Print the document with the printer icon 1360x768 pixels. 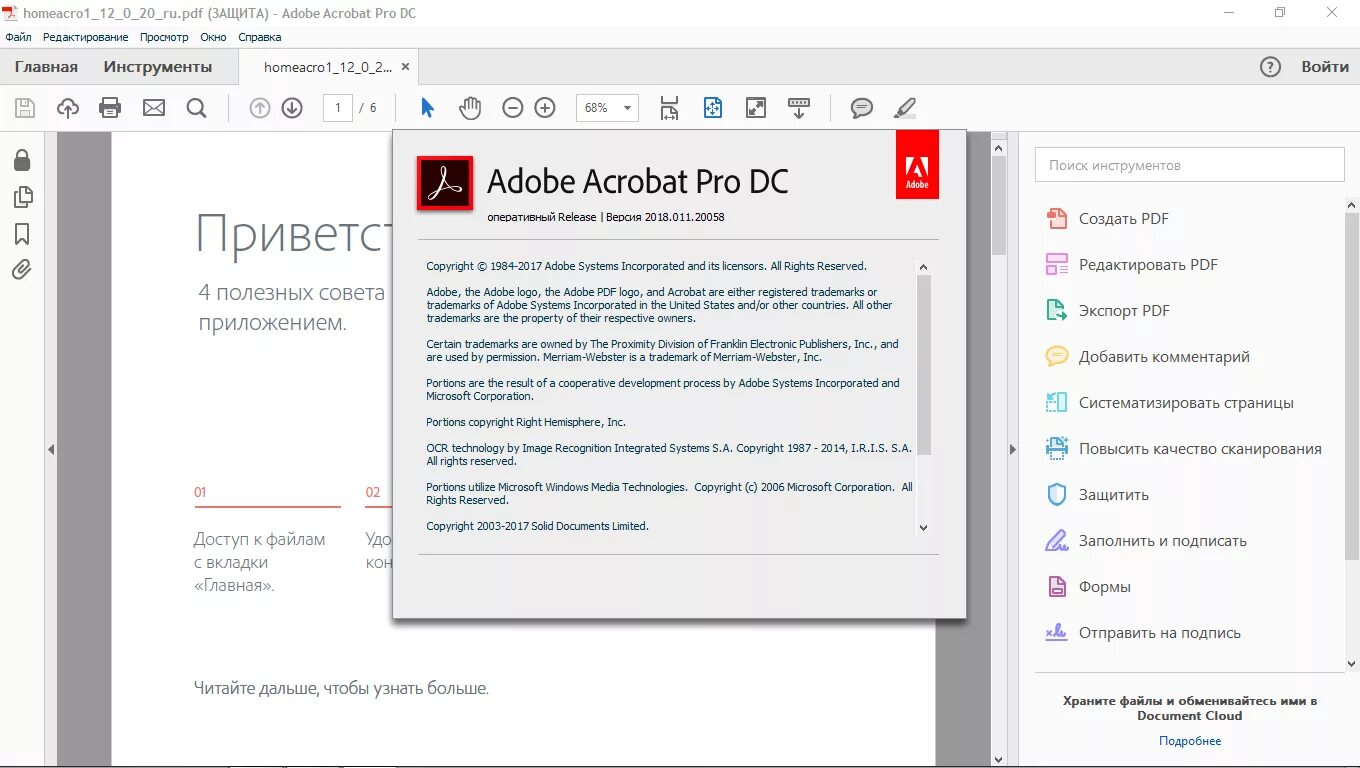click(x=110, y=108)
